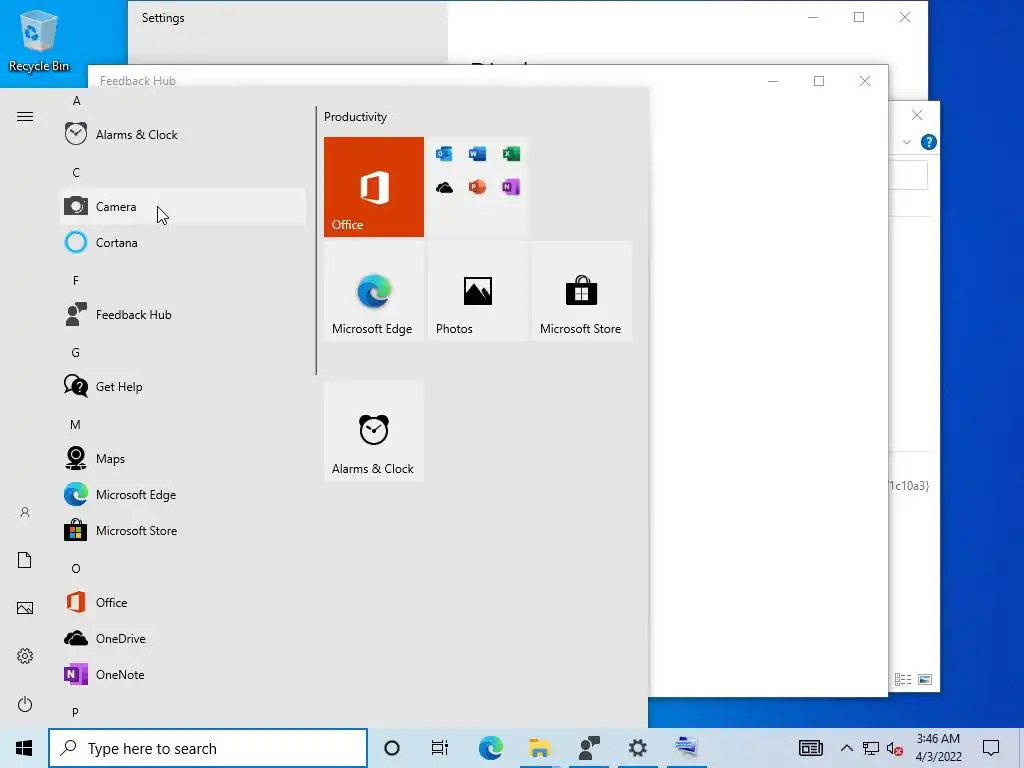The width and height of the screenshot is (1024, 768).
Task: Click the Windows Start button
Action: pyautogui.click(x=24, y=748)
